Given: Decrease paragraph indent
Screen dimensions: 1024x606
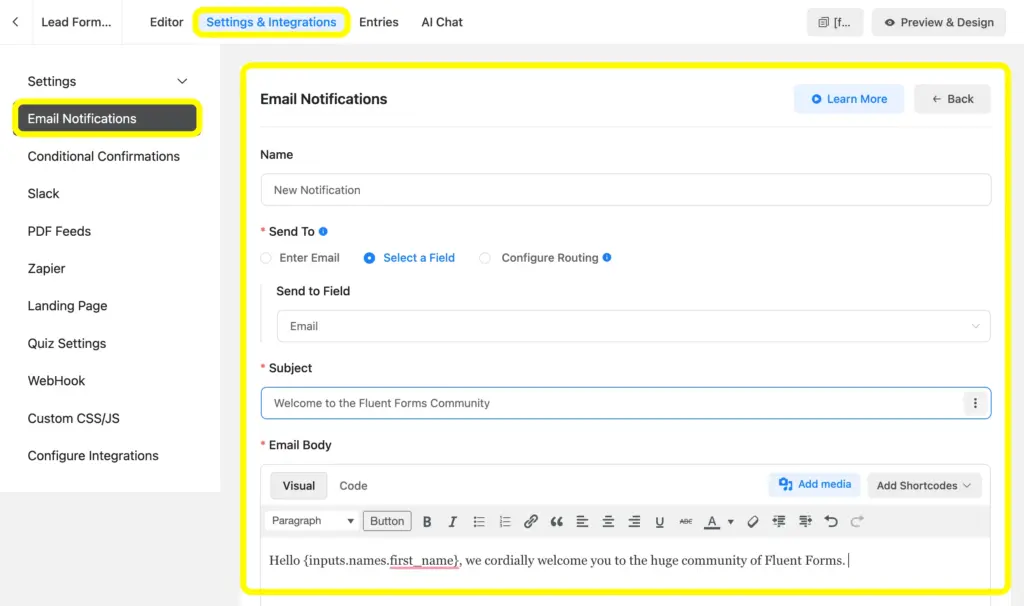Looking at the screenshot, I should (x=778, y=521).
